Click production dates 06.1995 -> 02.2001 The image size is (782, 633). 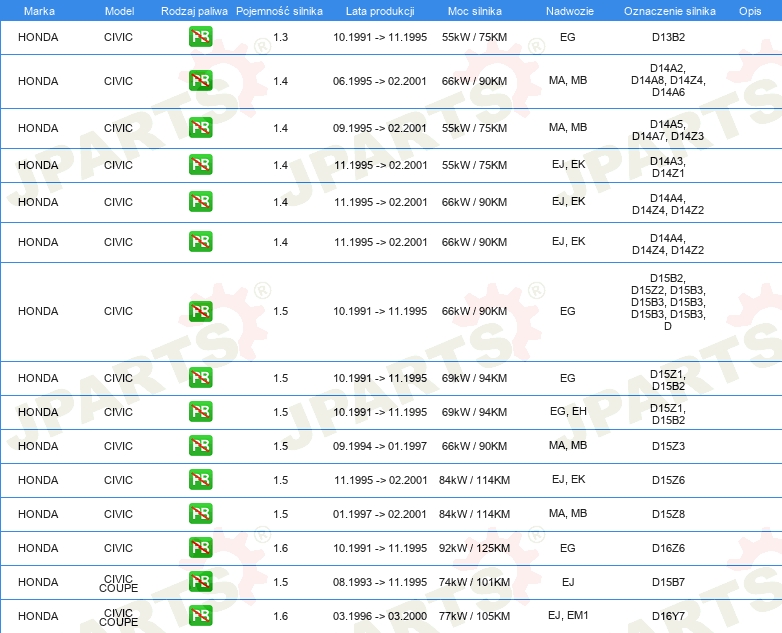click(380, 81)
